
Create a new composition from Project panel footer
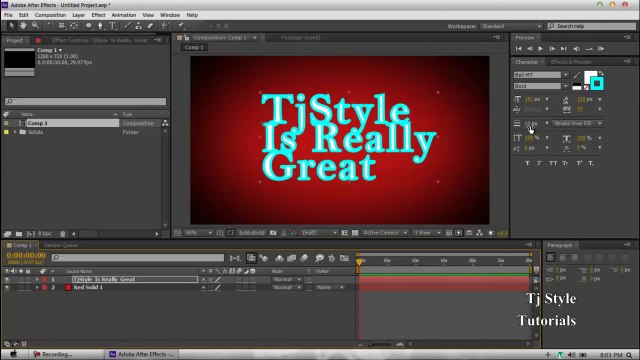[31, 234]
